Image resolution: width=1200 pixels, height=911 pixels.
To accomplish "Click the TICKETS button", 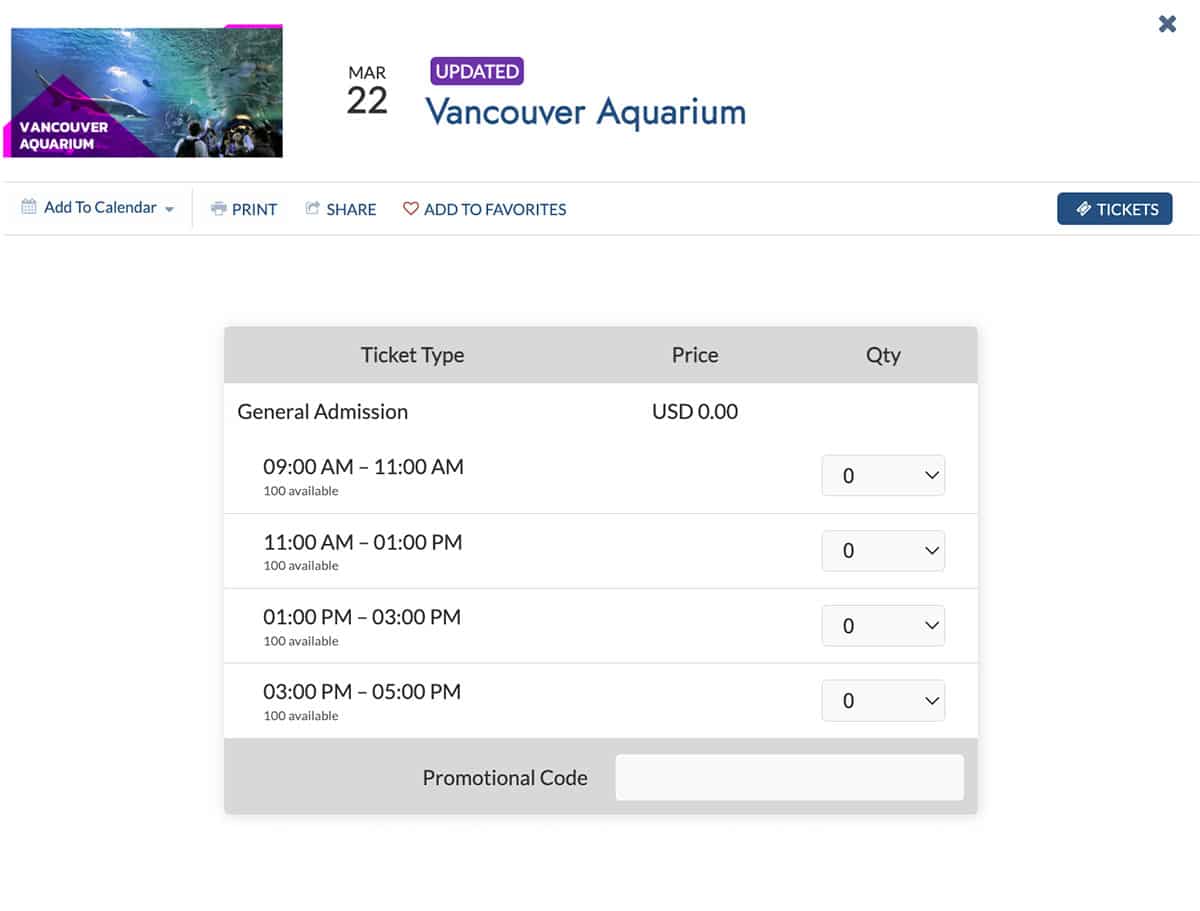I will click(x=1115, y=209).
